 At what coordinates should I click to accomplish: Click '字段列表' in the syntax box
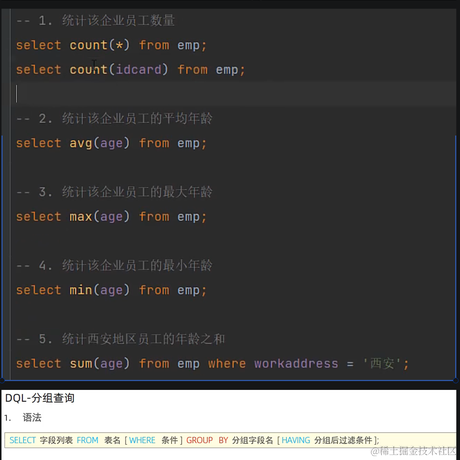pos(56,440)
